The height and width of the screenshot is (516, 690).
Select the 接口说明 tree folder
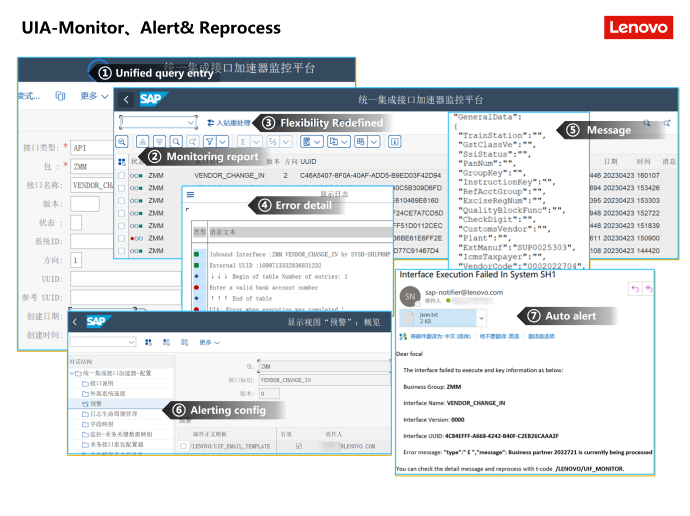98,383
